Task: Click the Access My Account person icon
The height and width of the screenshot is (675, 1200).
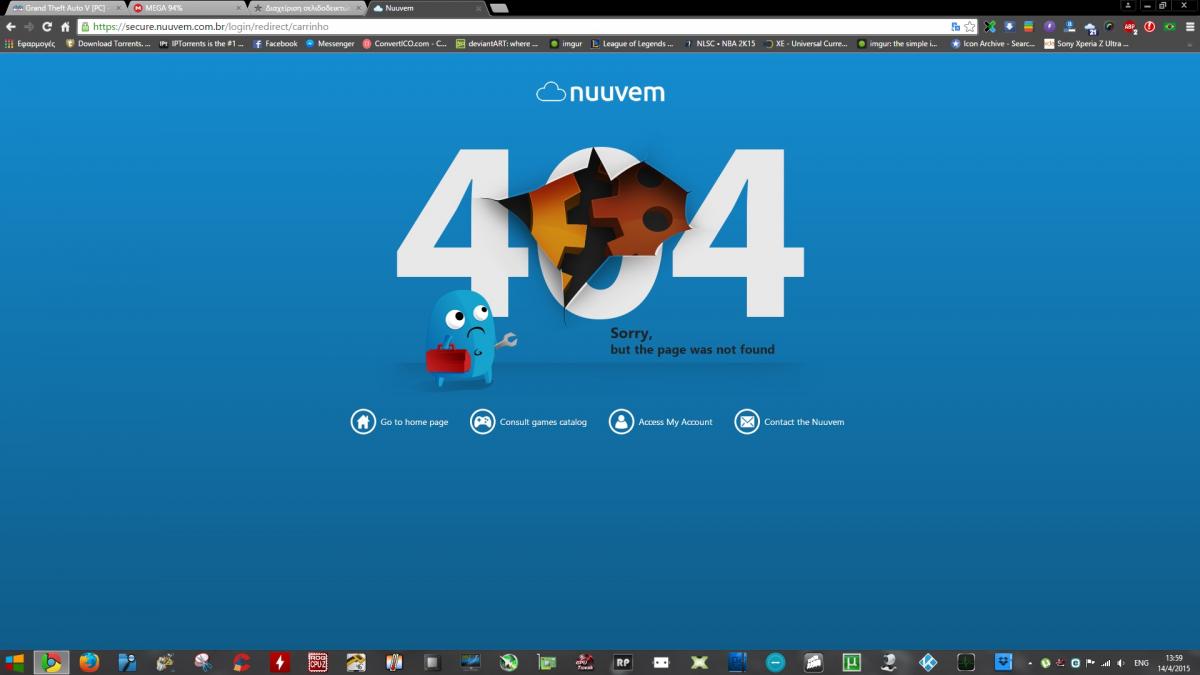Action: point(621,422)
